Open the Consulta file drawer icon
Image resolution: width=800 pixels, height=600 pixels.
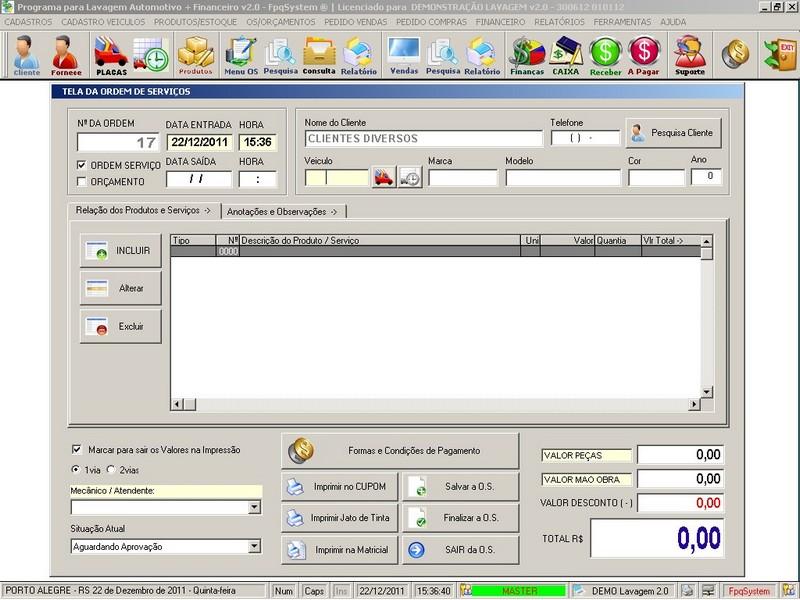pyautogui.click(x=319, y=55)
